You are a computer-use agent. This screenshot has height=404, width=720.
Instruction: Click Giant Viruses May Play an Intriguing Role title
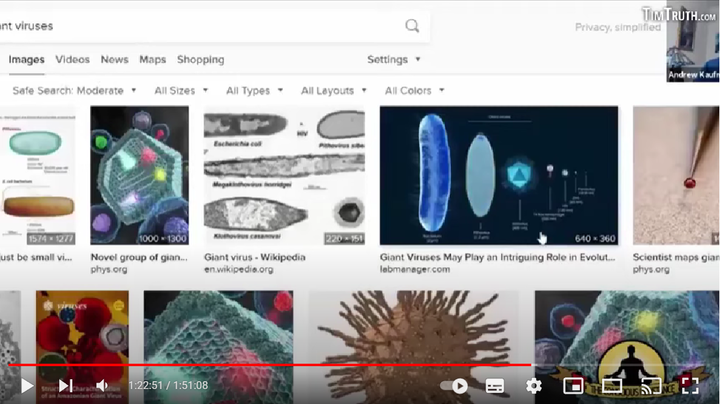click(x=497, y=258)
